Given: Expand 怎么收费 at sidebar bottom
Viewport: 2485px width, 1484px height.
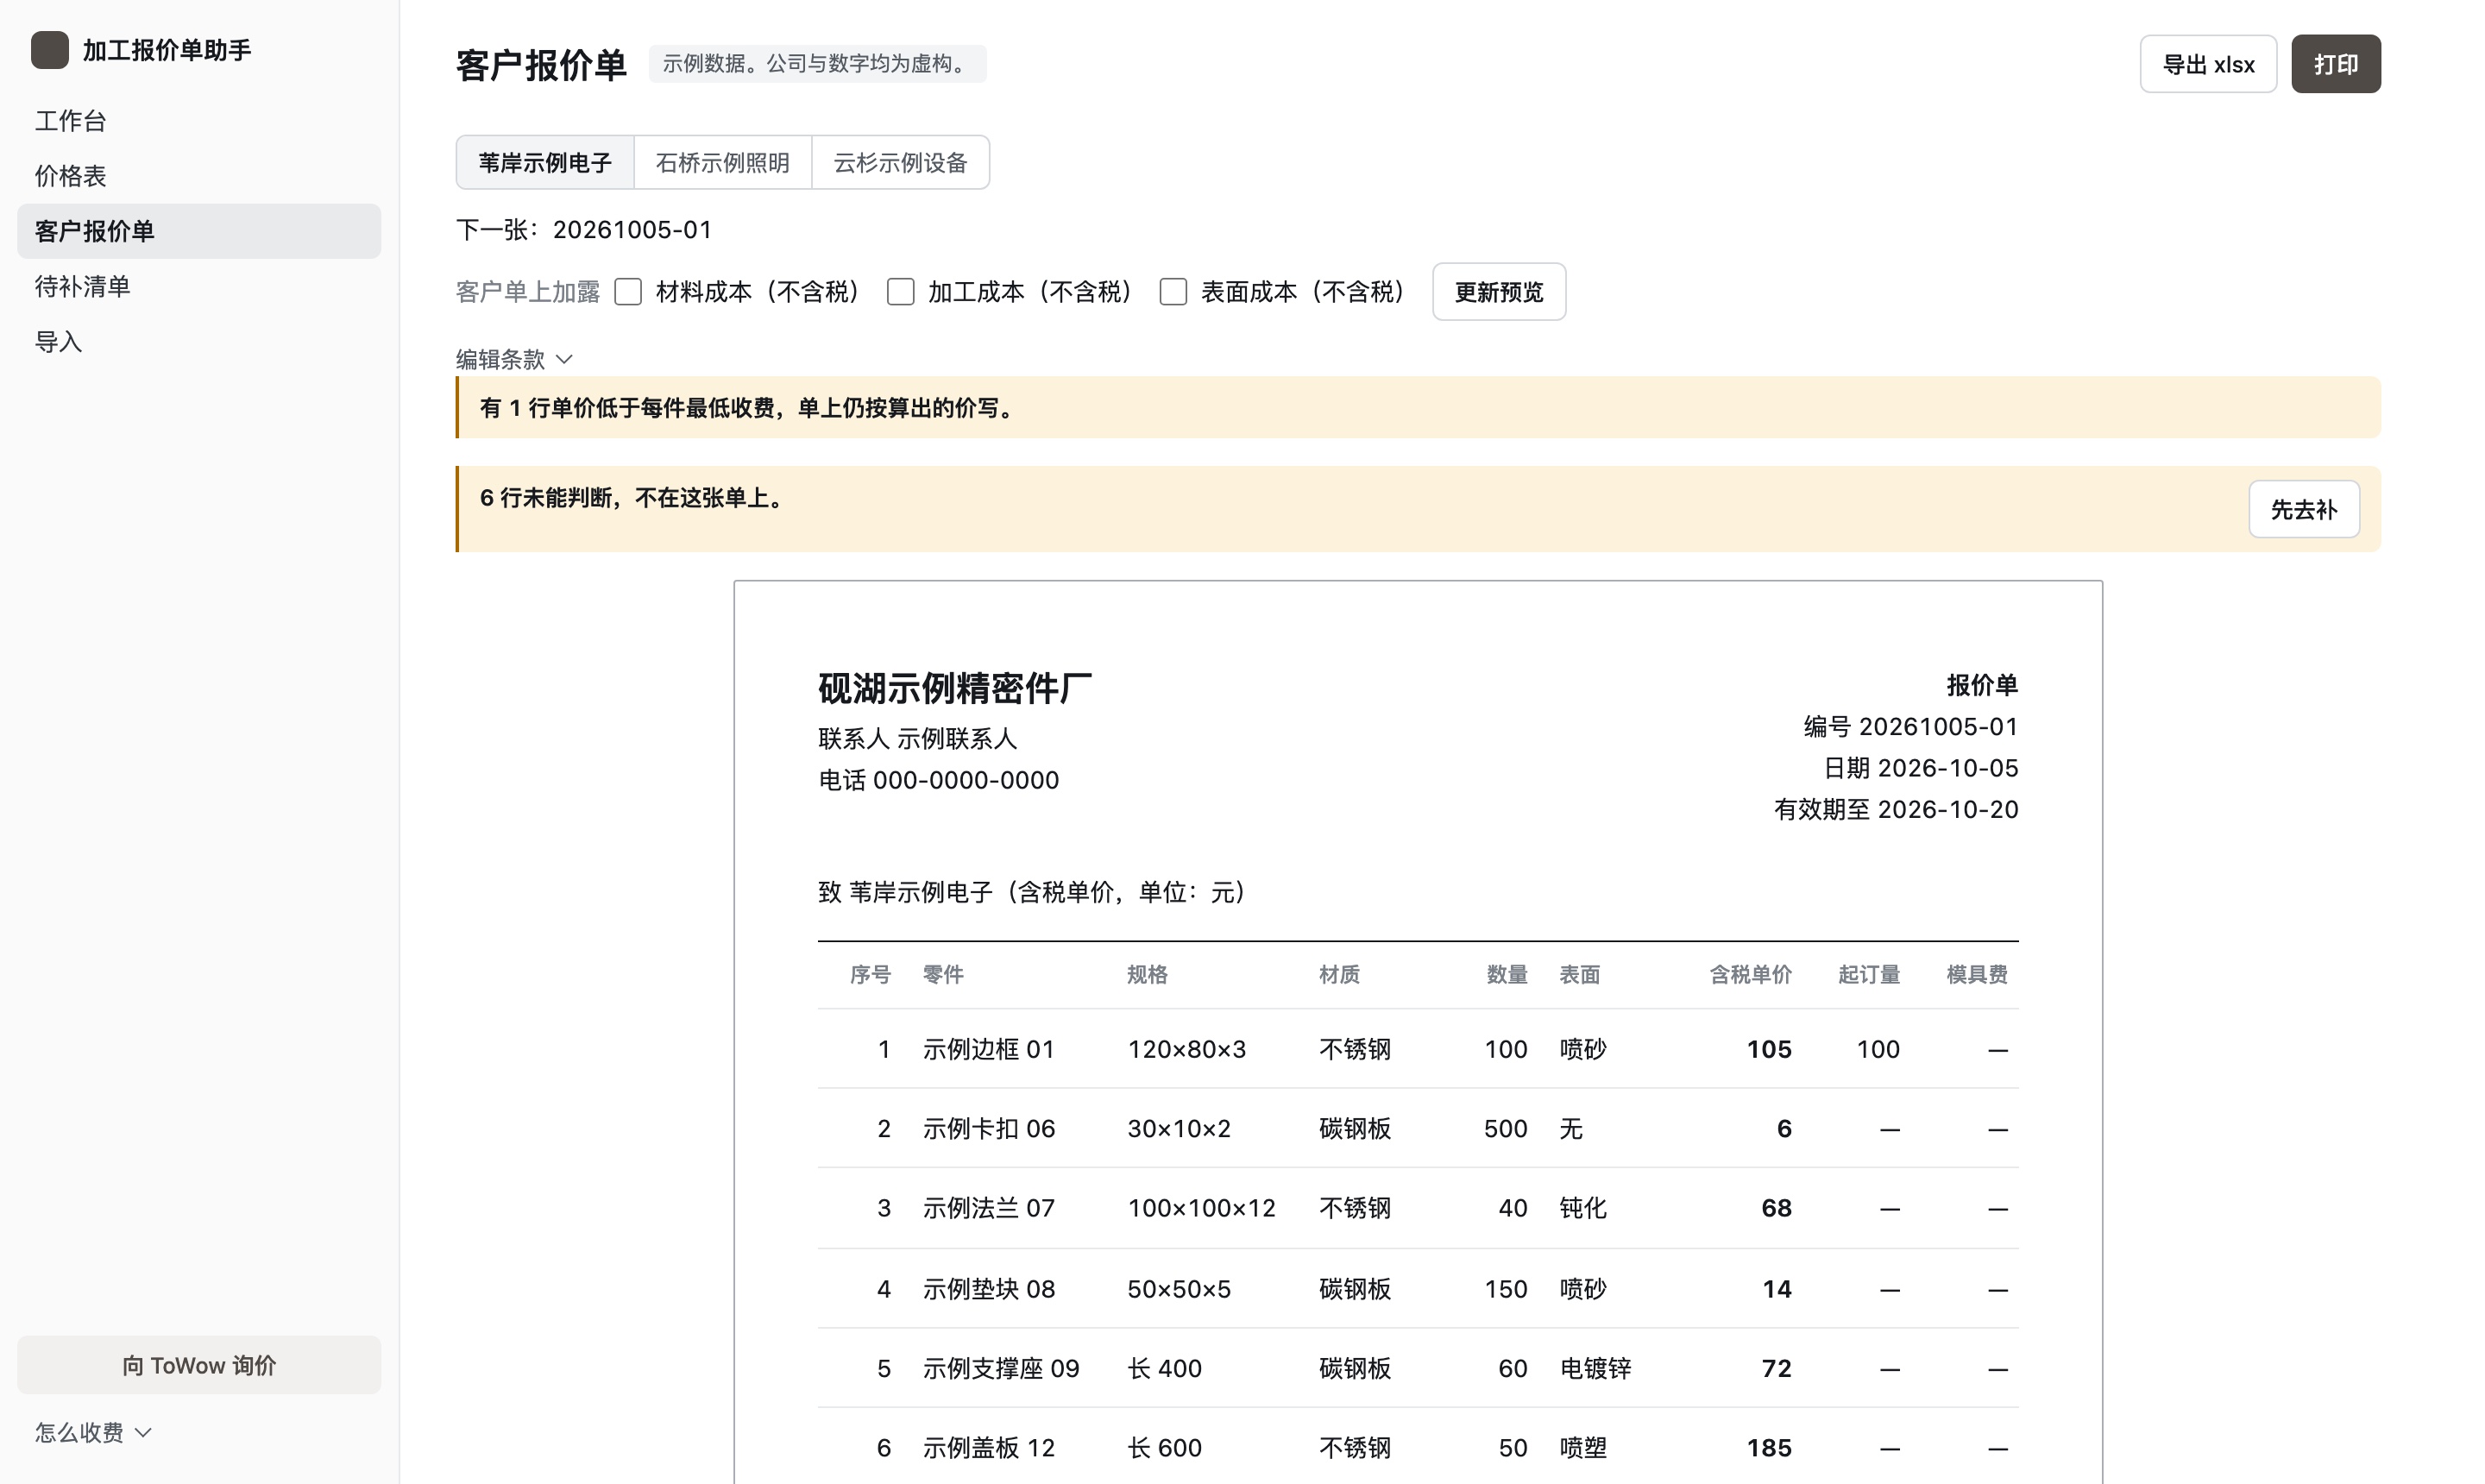Looking at the screenshot, I should coord(93,1432).
